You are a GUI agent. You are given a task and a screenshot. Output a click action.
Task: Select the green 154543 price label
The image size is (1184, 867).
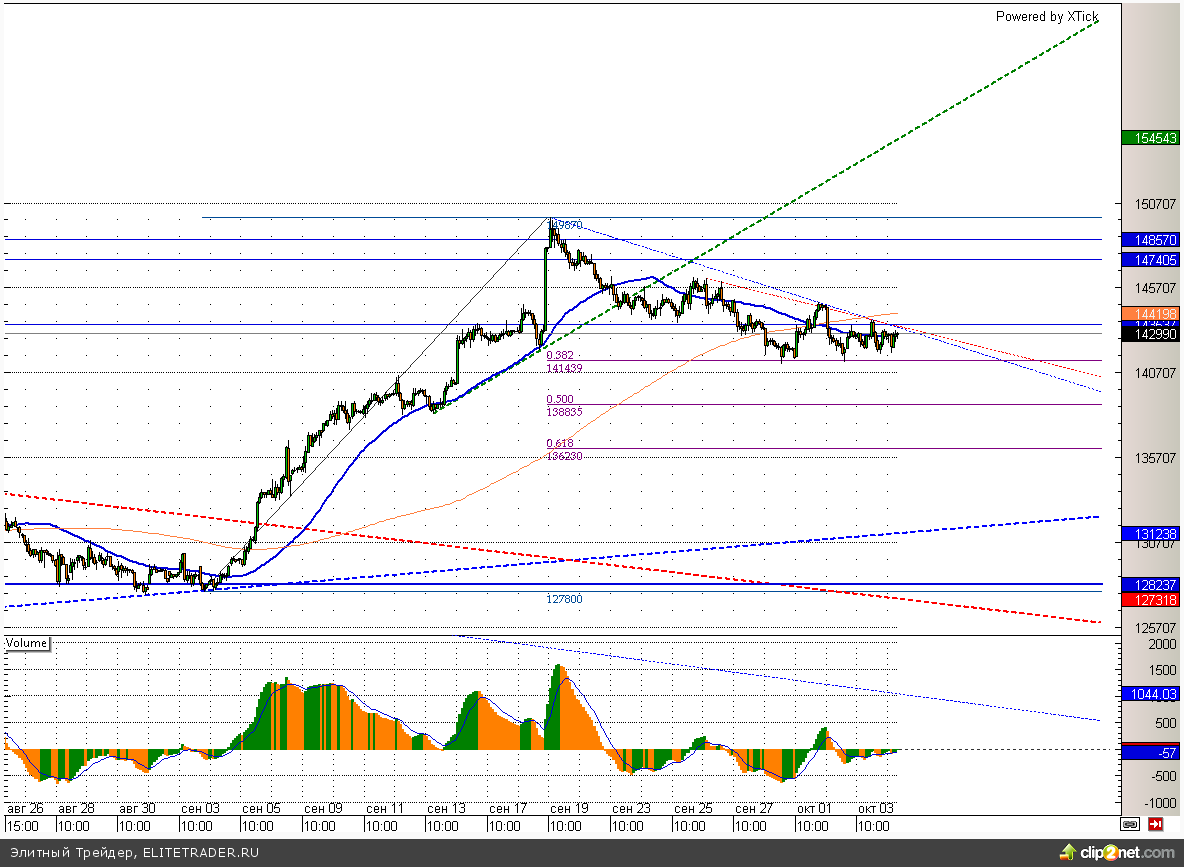[1152, 137]
